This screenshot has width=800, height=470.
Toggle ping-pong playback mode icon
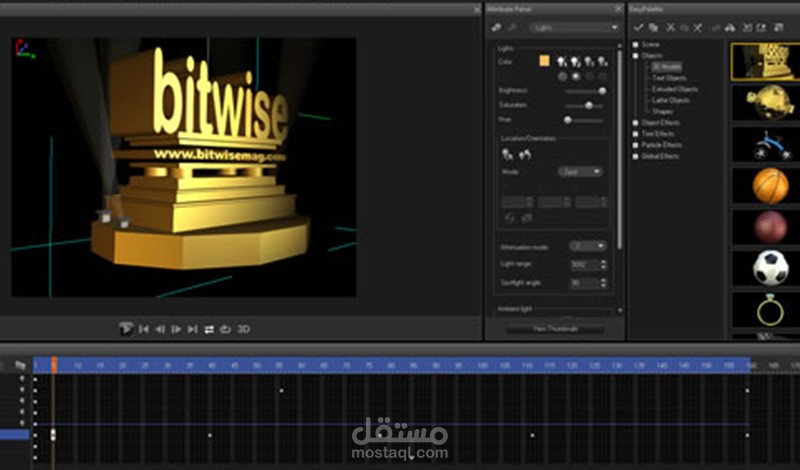pyautogui.click(x=209, y=330)
